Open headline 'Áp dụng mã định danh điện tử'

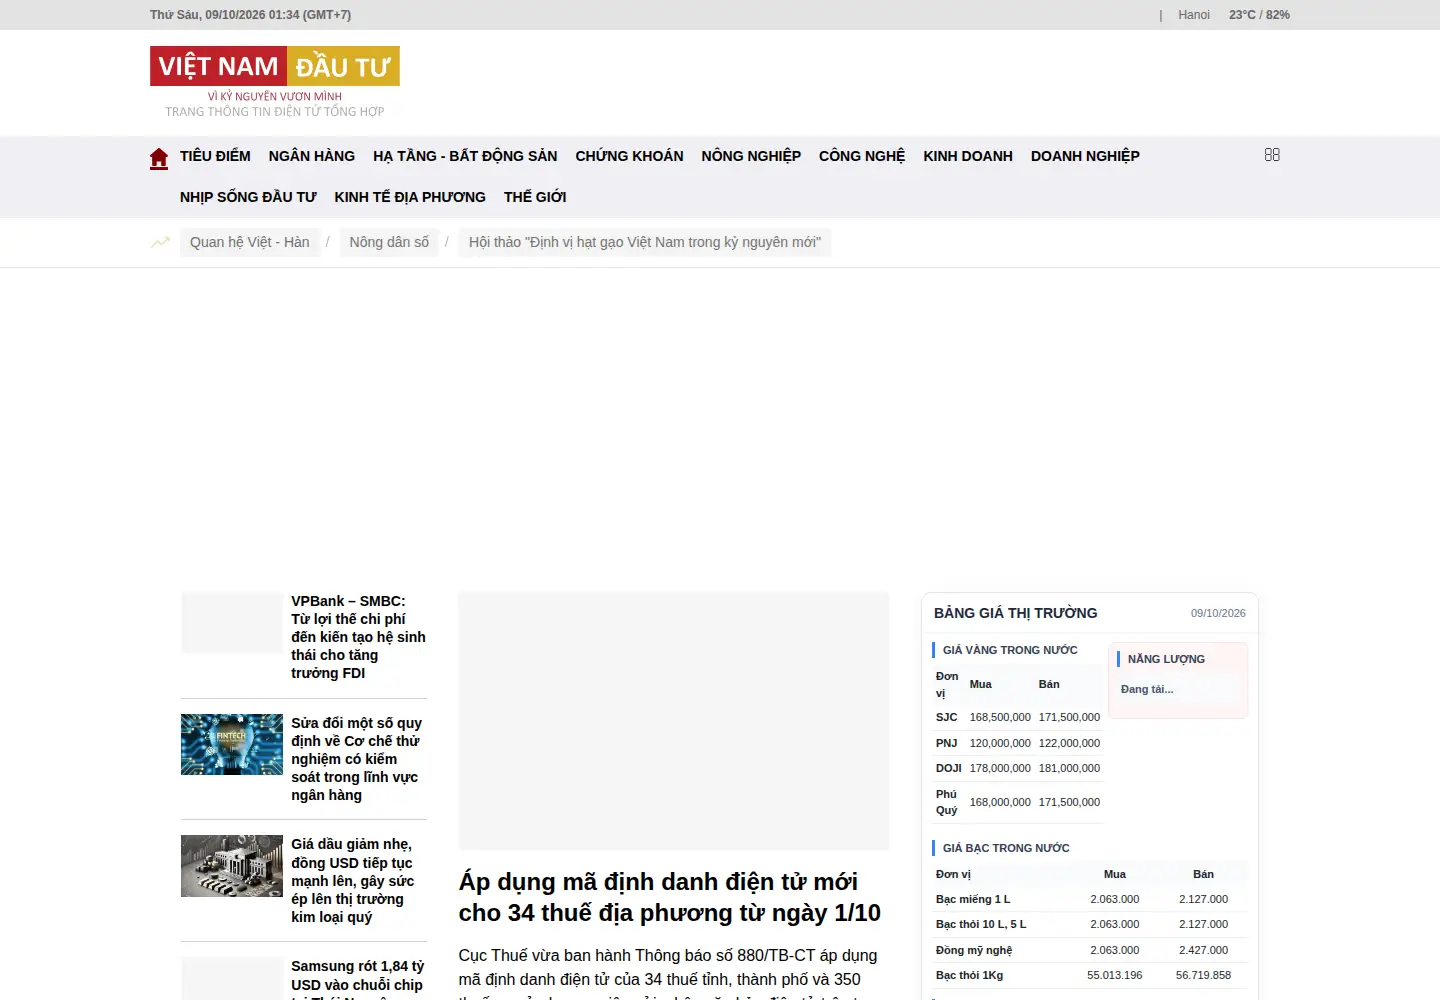[x=670, y=897]
